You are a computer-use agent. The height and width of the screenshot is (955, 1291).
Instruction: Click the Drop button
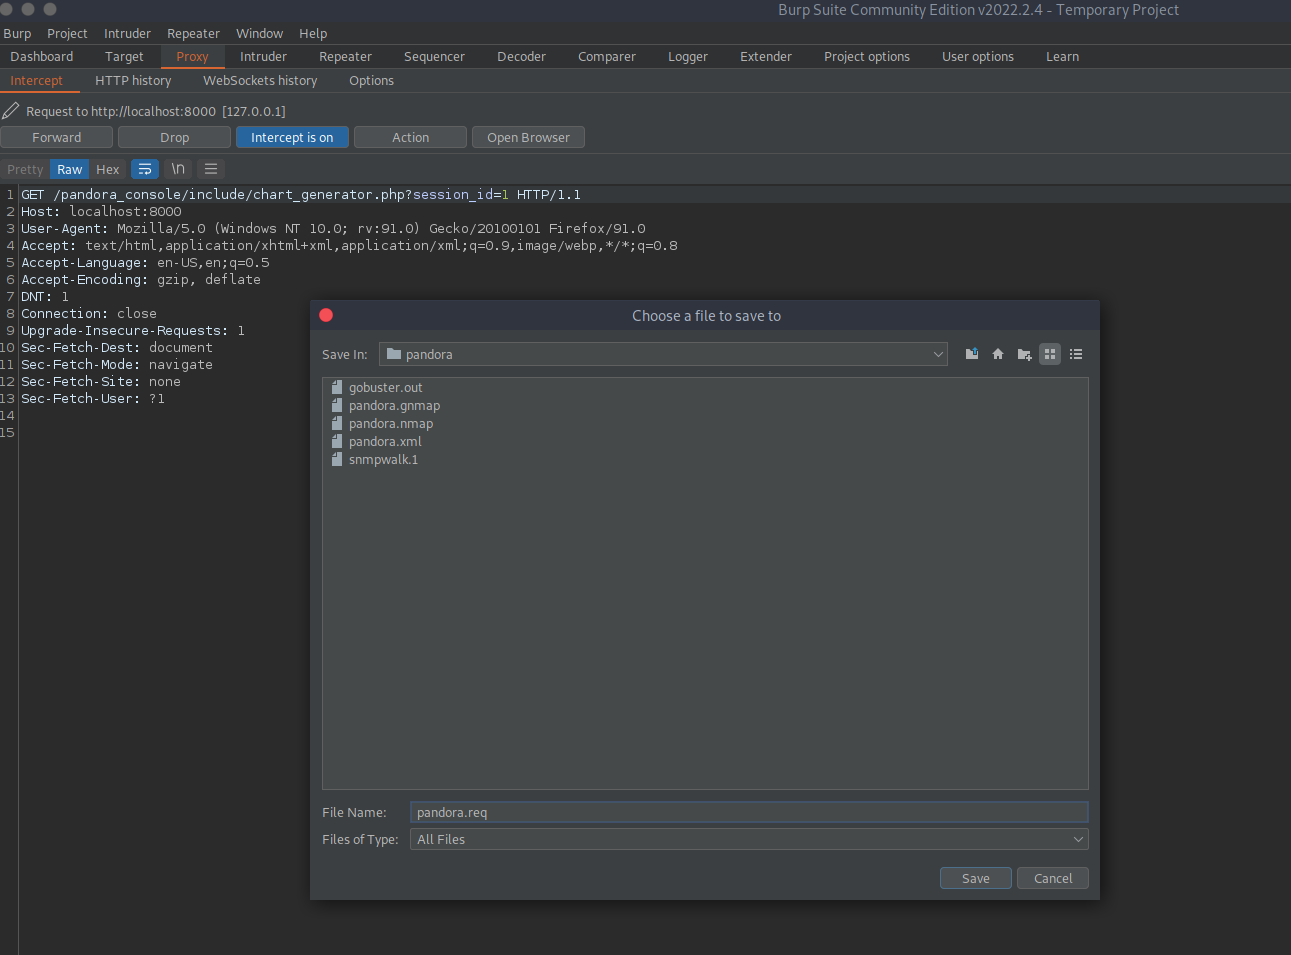174,137
